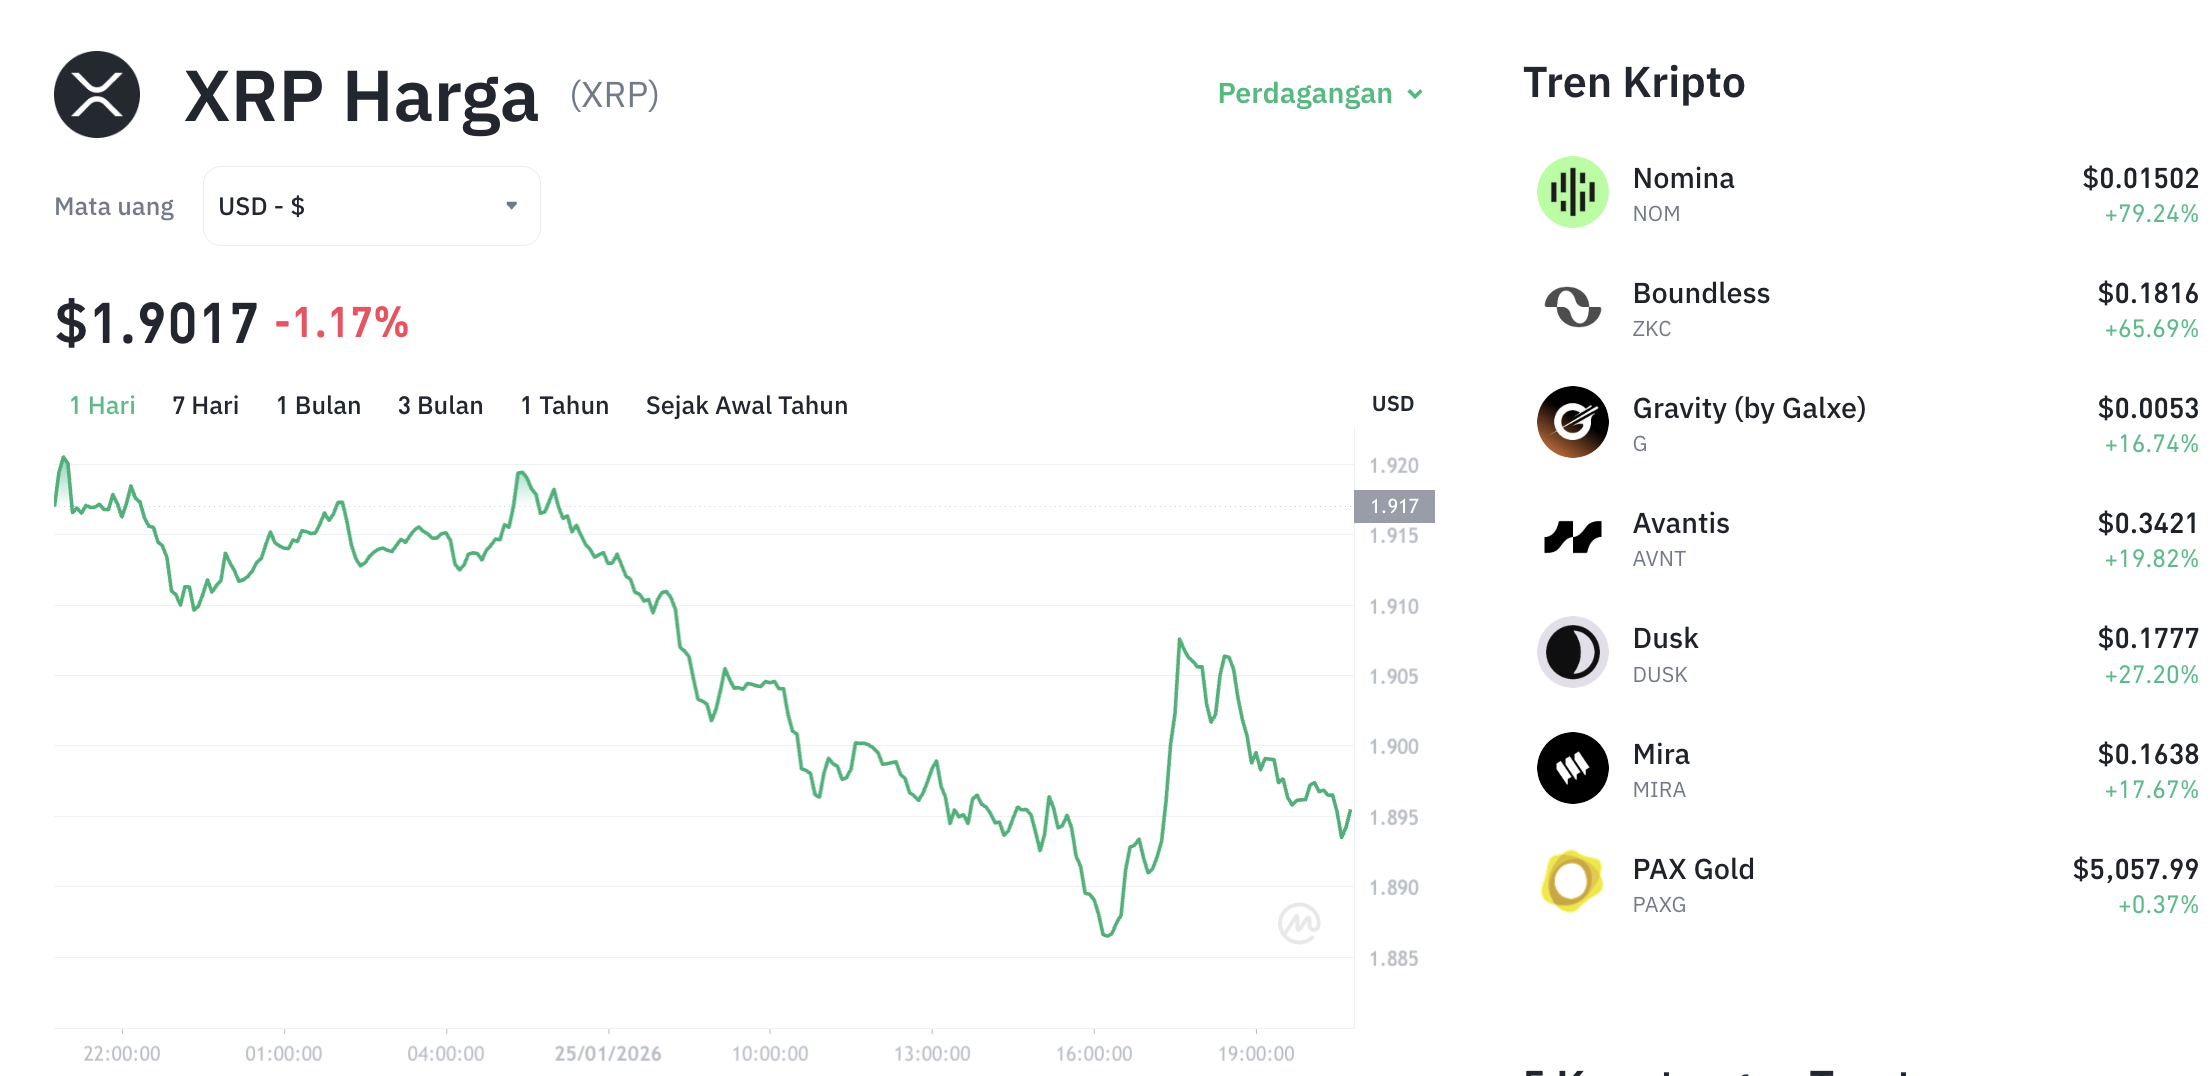Screen dimensions: 2212x1076
Task: Click the Tren Kripto heading
Action: (1634, 82)
